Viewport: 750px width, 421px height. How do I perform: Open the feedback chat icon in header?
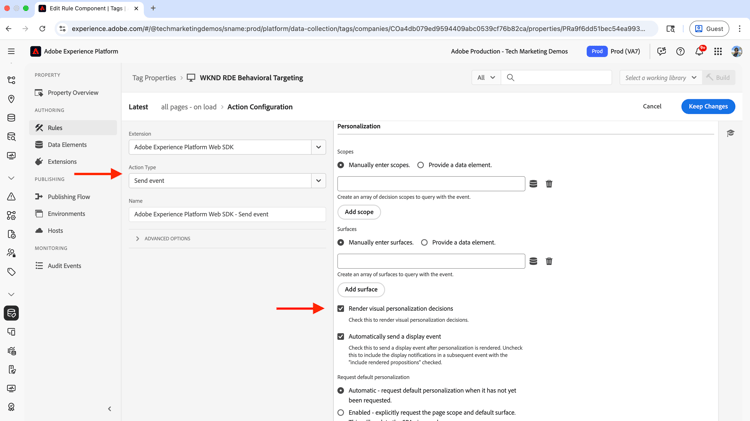(x=662, y=51)
